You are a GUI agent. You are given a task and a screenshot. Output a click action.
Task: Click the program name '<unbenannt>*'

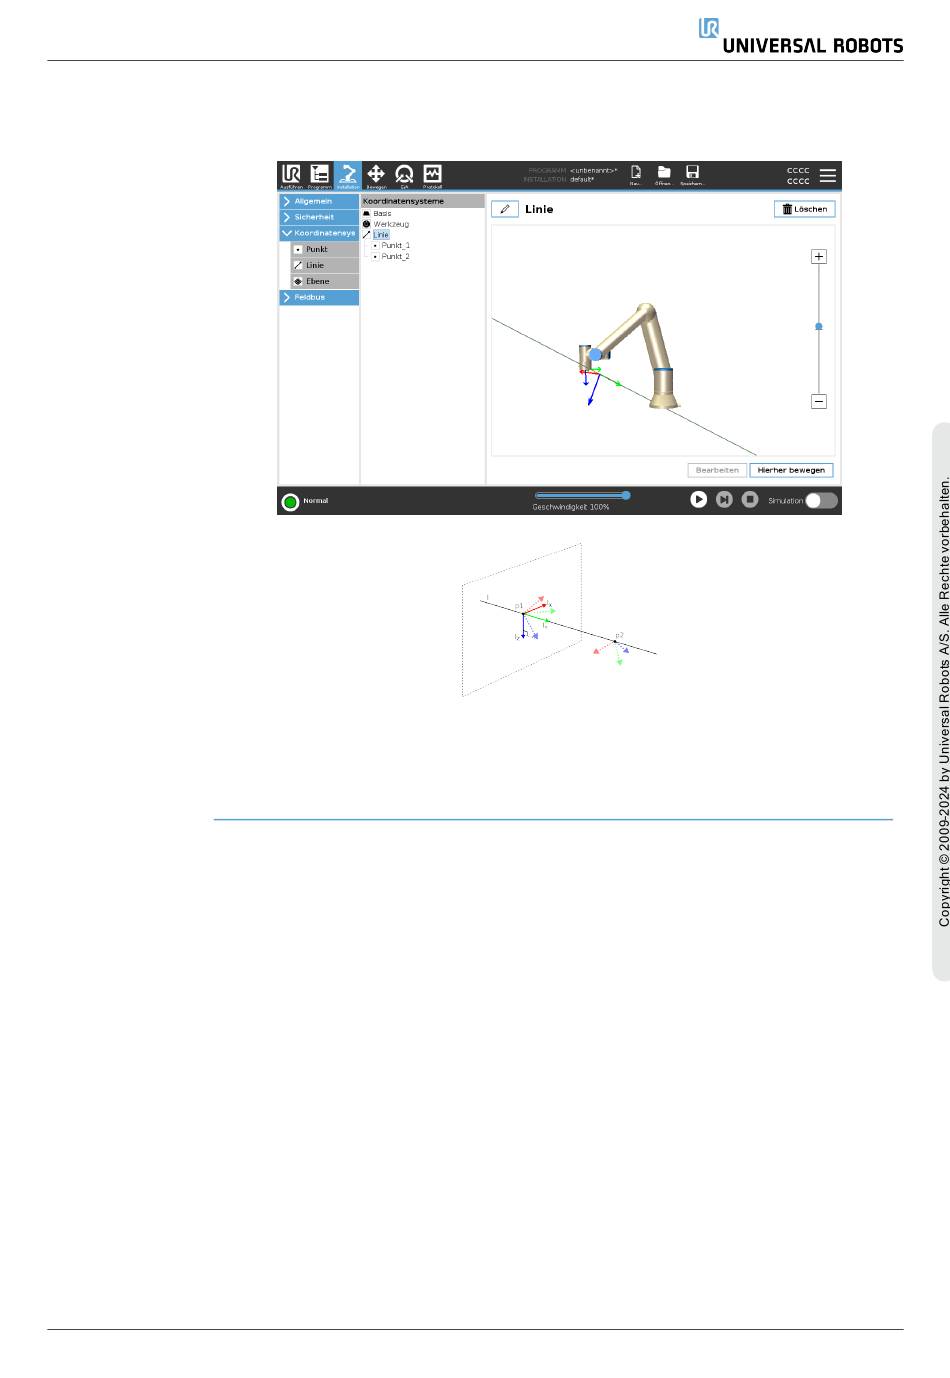click(594, 171)
